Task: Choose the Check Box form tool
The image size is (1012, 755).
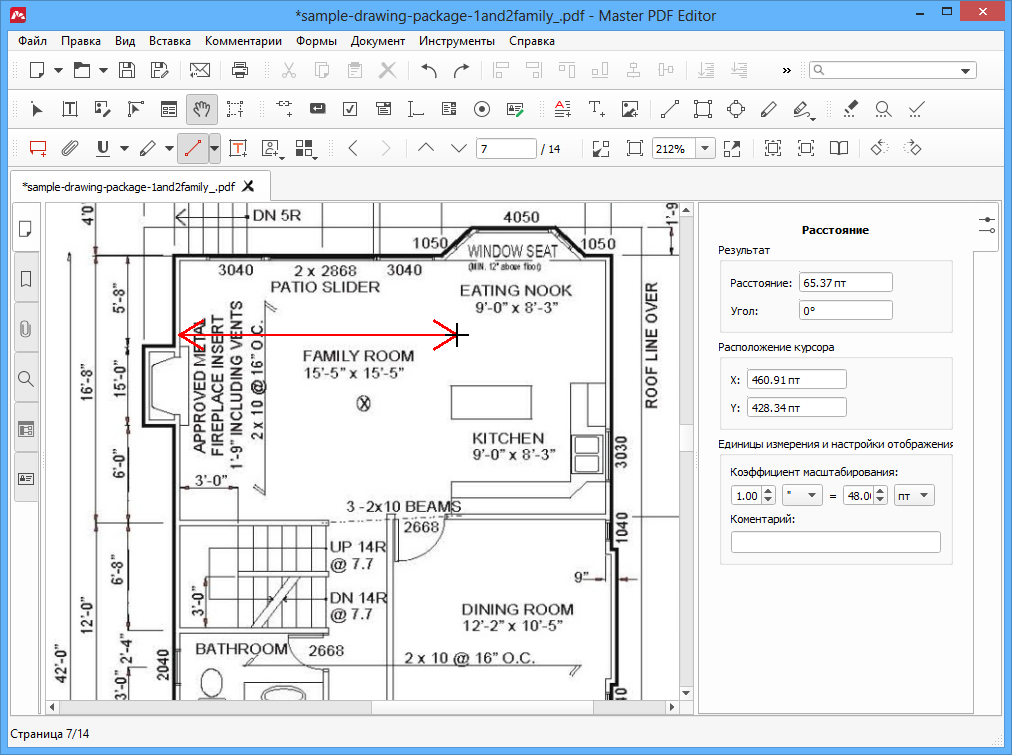Action: (x=350, y=109)
